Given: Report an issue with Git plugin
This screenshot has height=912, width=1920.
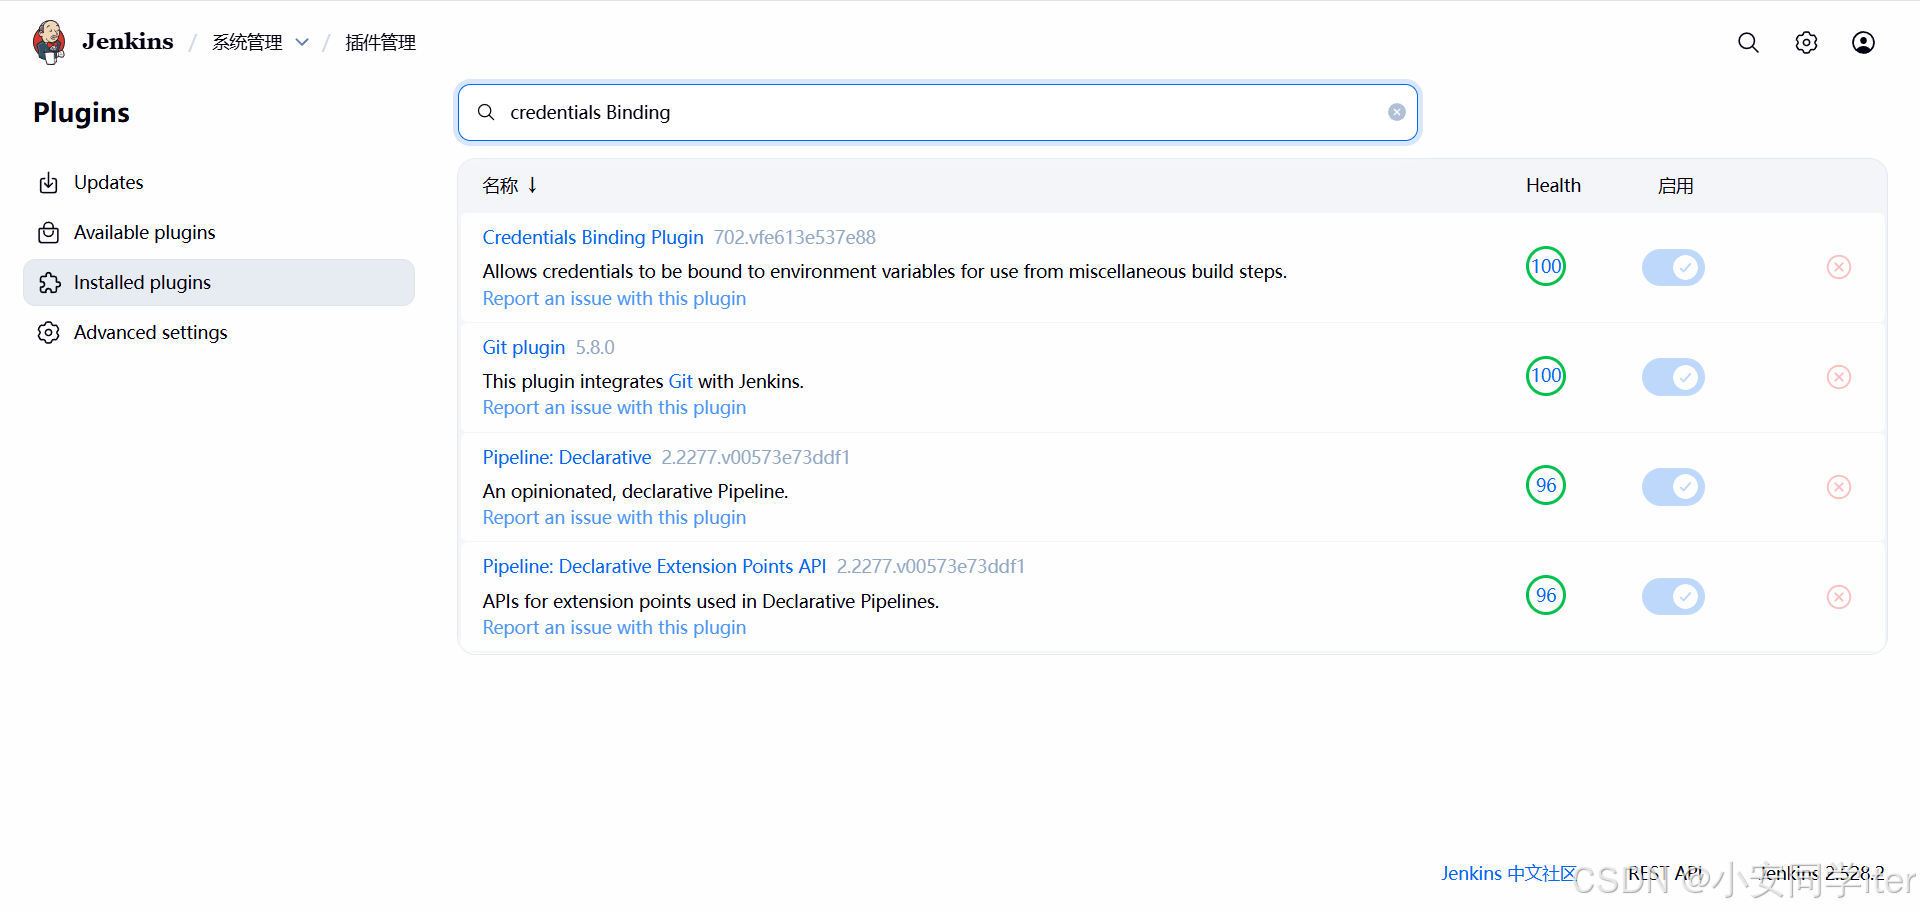Looking at the screenshot, I should click(x=614, y=407).
